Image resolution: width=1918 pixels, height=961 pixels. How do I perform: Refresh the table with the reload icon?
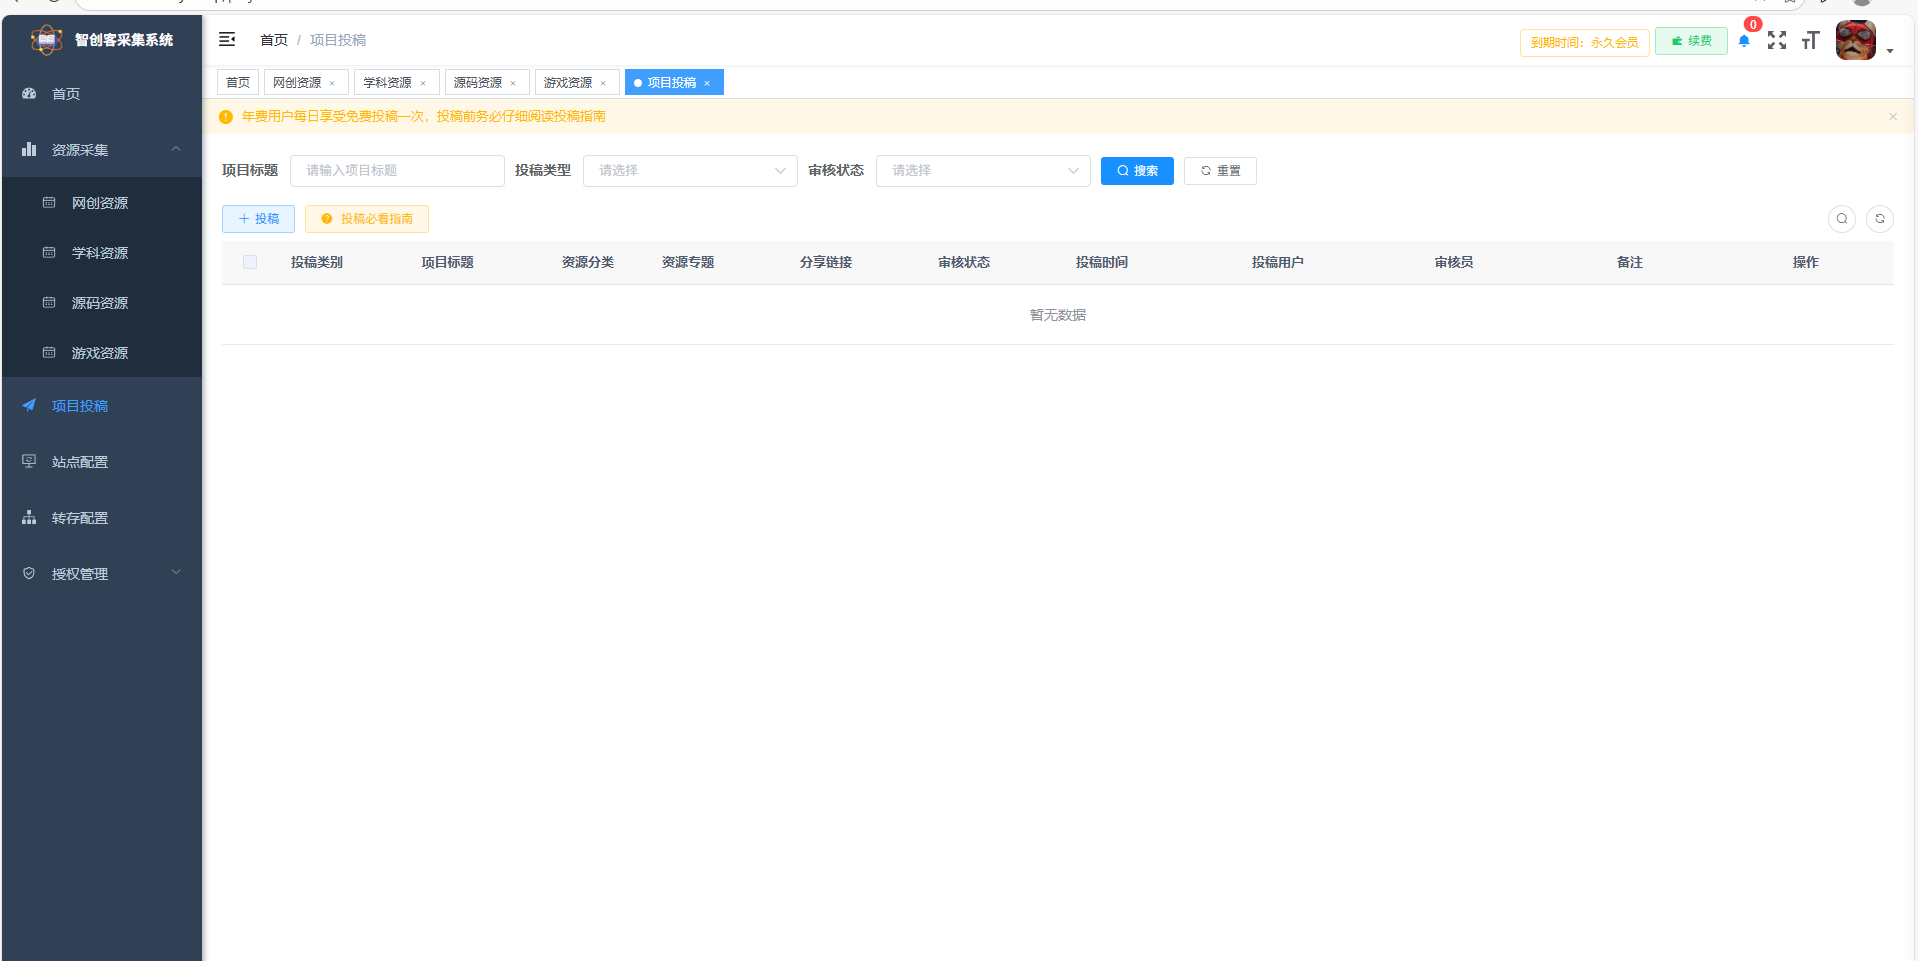1880,218
